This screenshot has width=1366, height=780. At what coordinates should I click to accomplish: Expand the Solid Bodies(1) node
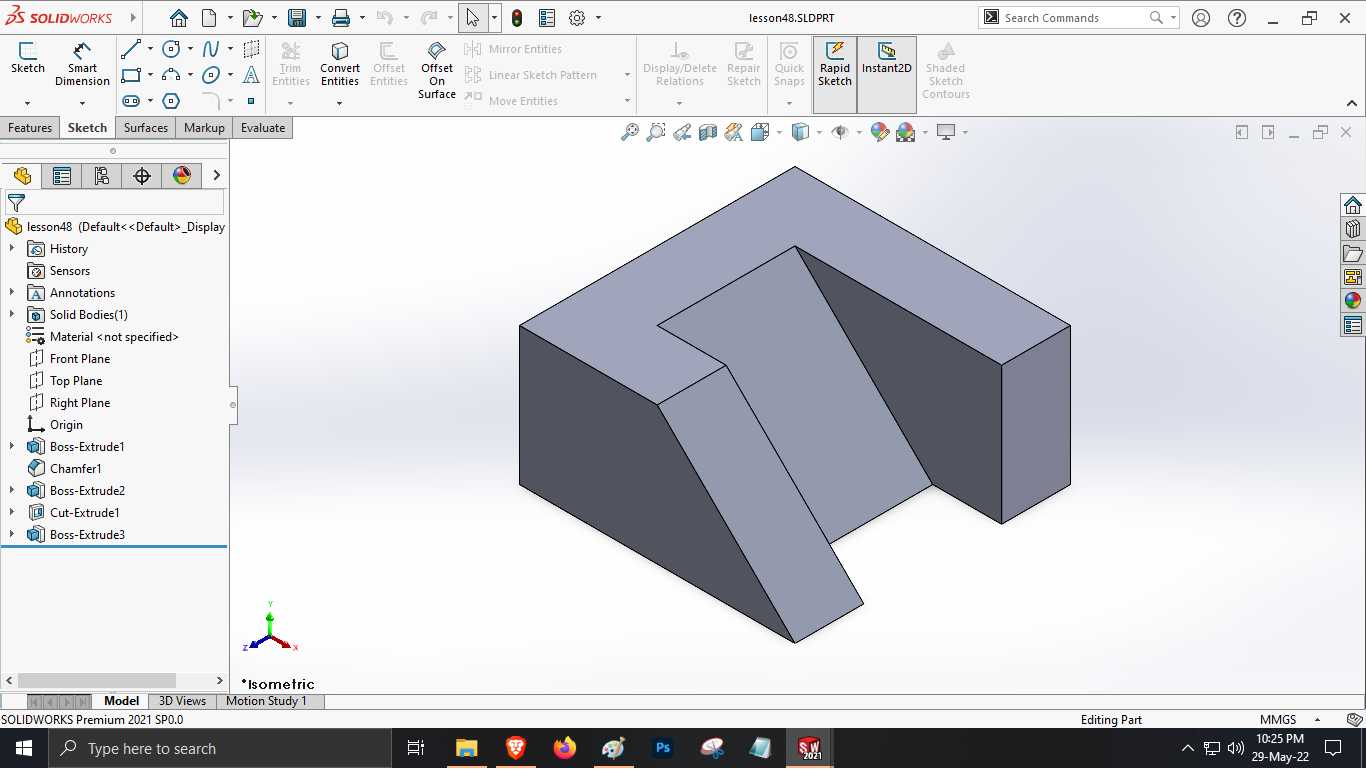click(x=12, y=314)
